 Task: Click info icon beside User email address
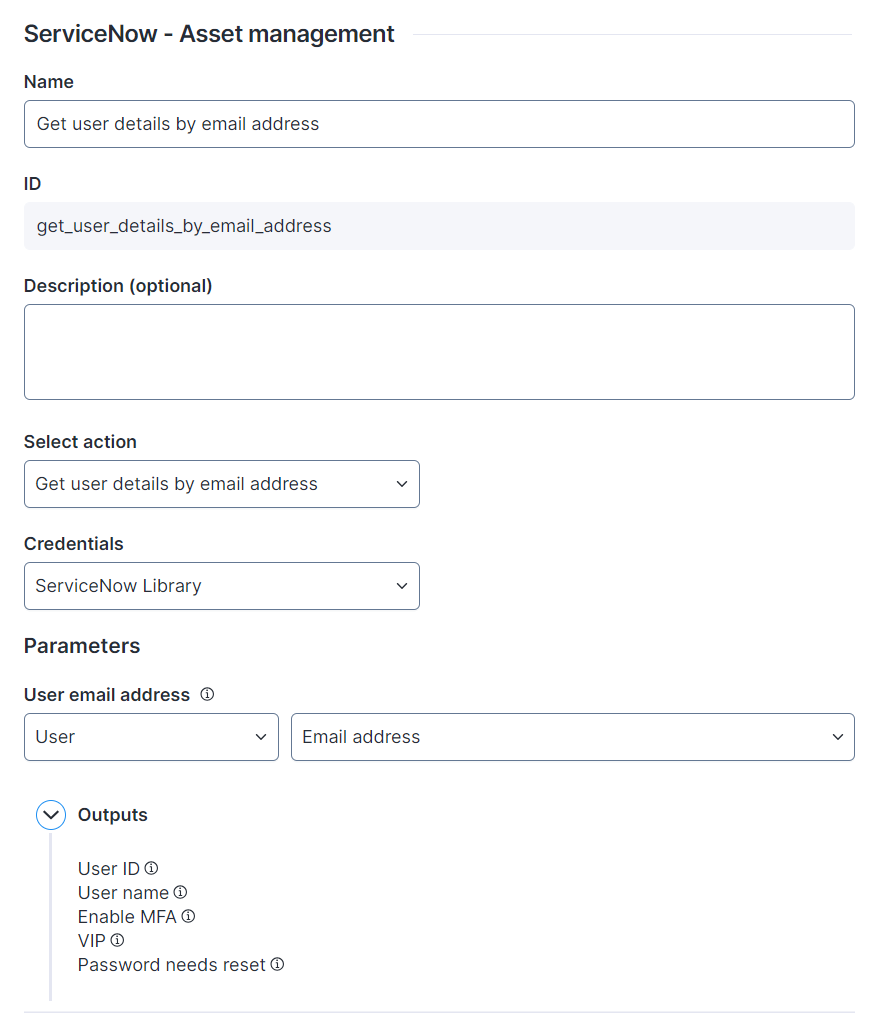207,694
